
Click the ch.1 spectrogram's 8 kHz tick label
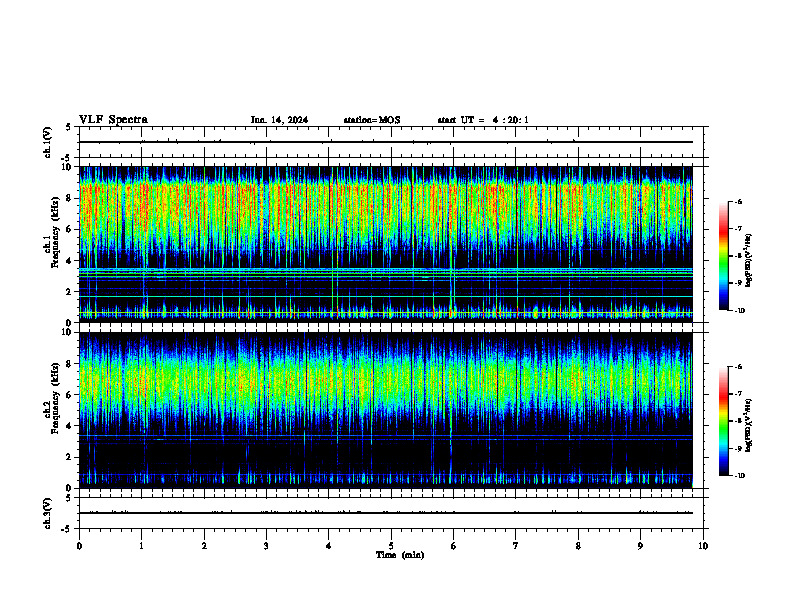(70, 198)
